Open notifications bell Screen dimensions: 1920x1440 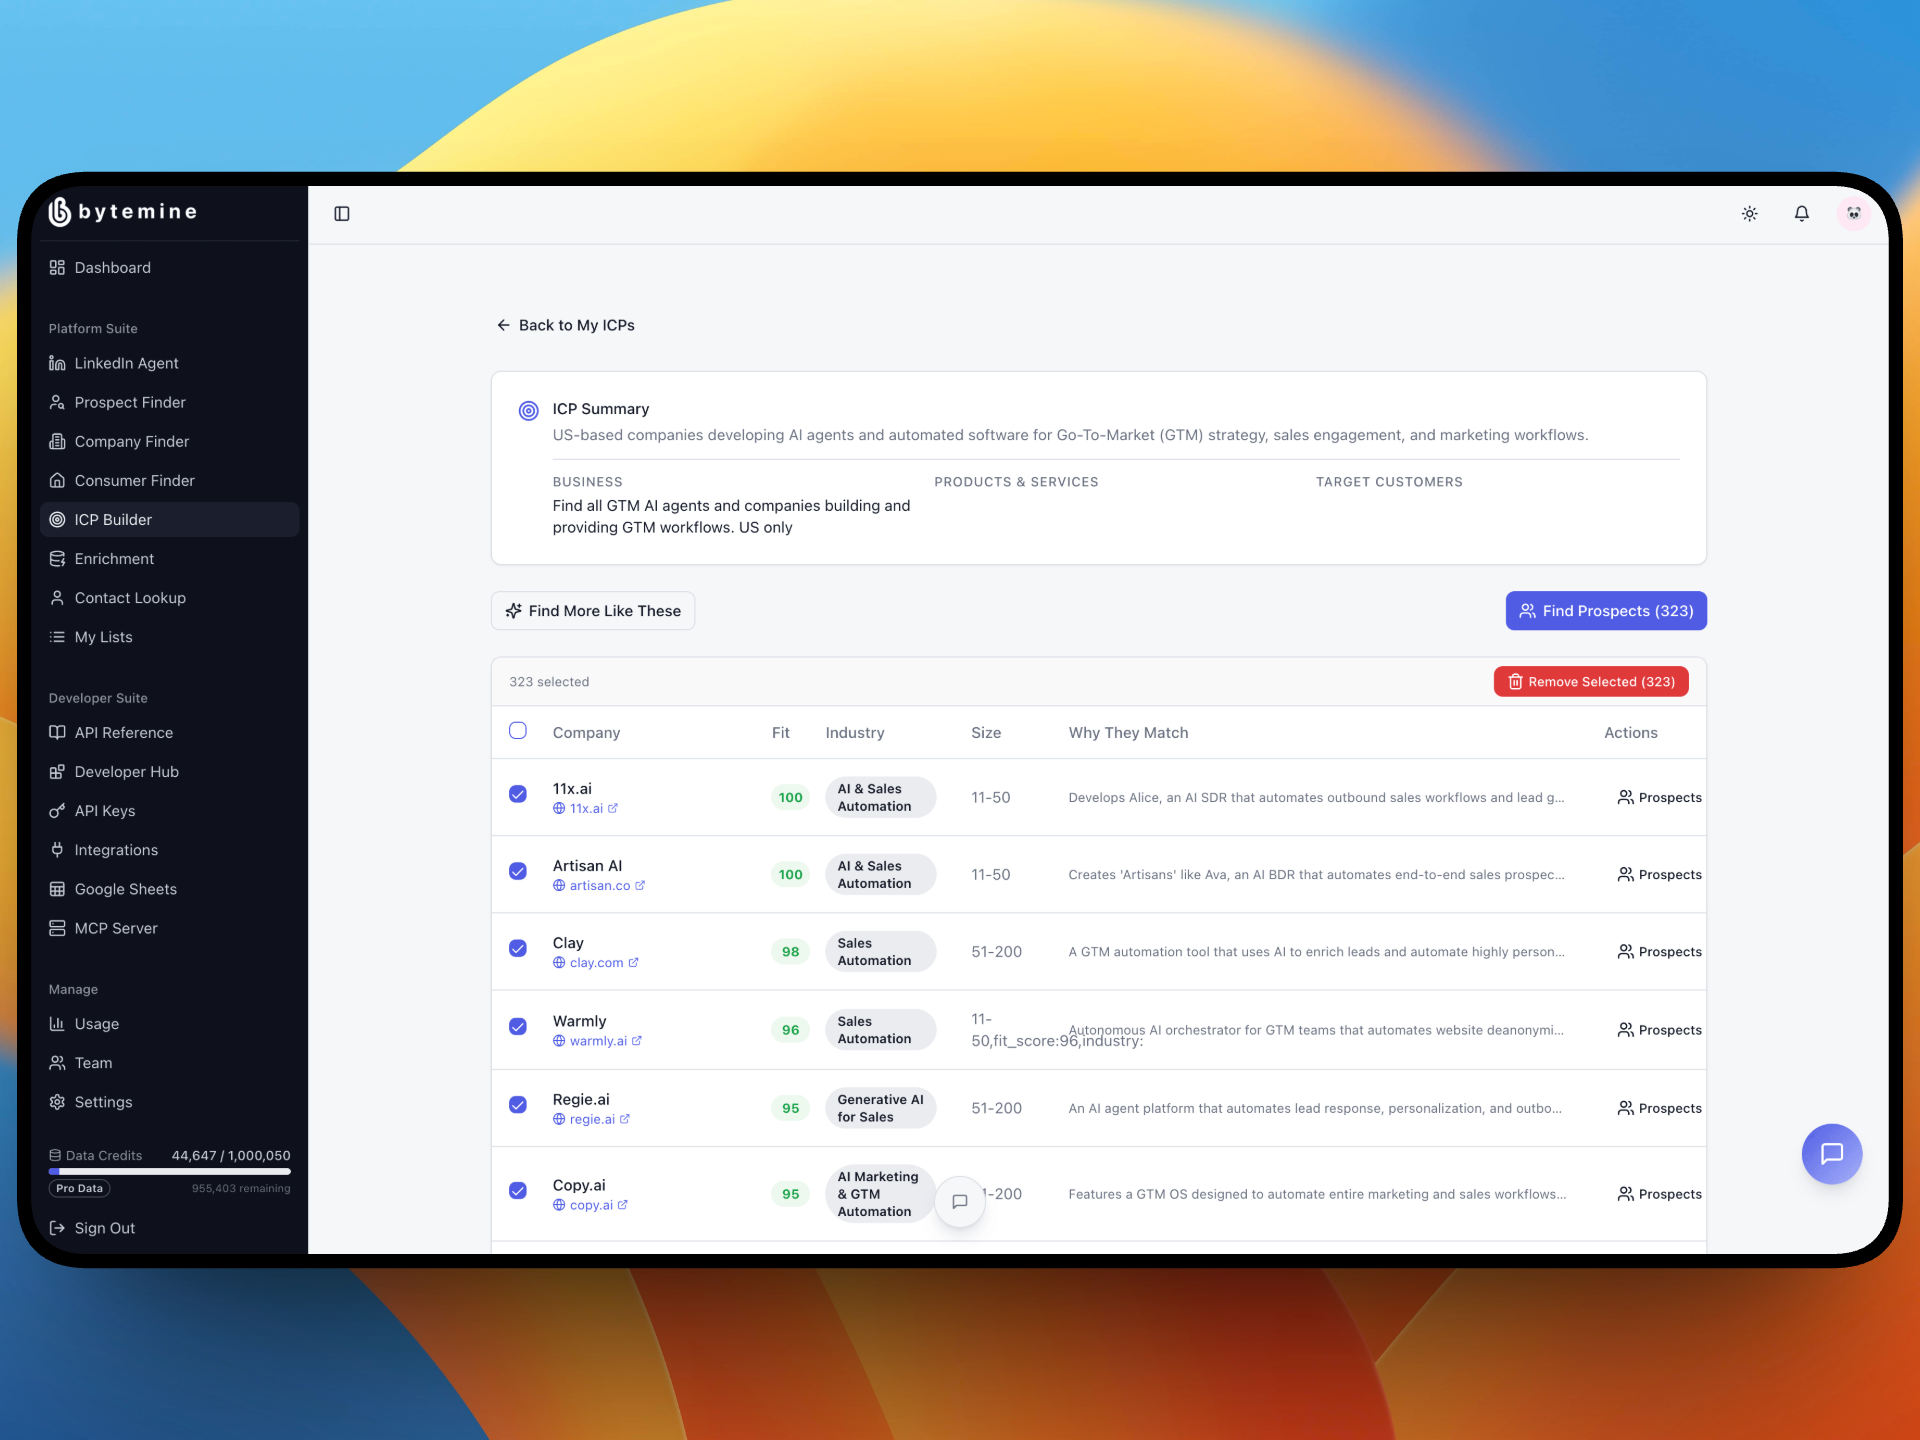pyautogui.click(x=1801, y=213)
